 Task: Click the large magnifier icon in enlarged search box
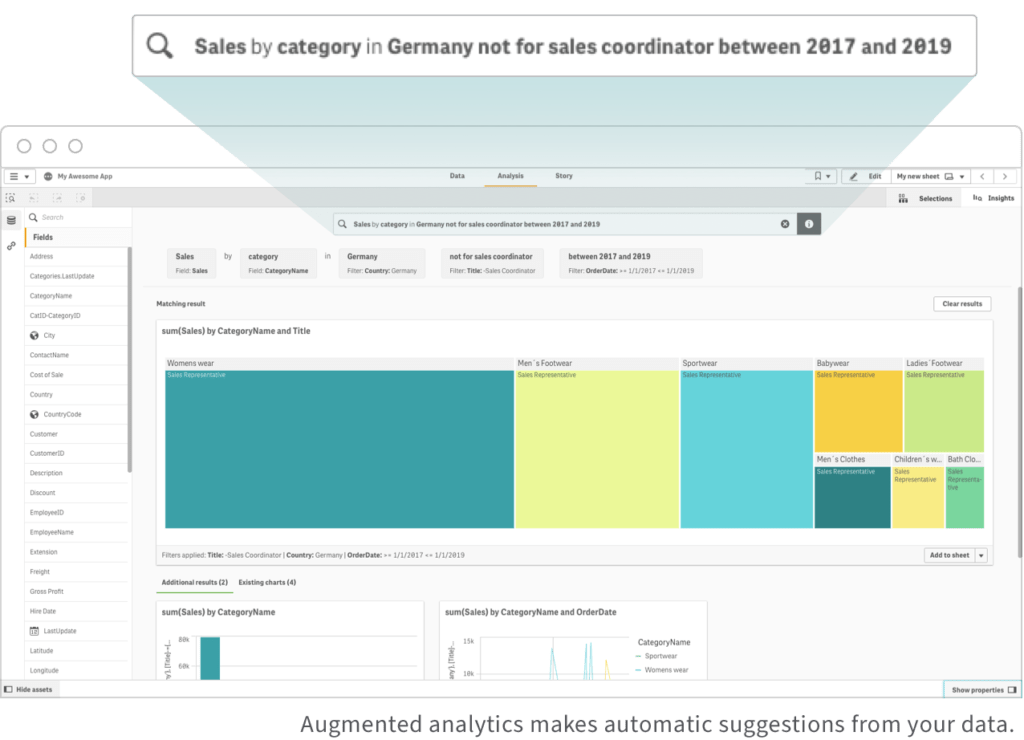(x=160, y=46)
